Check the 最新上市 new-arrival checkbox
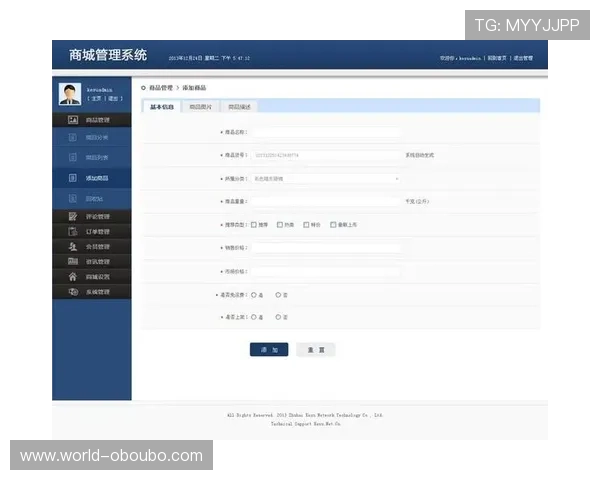 [x=333, y=225]
